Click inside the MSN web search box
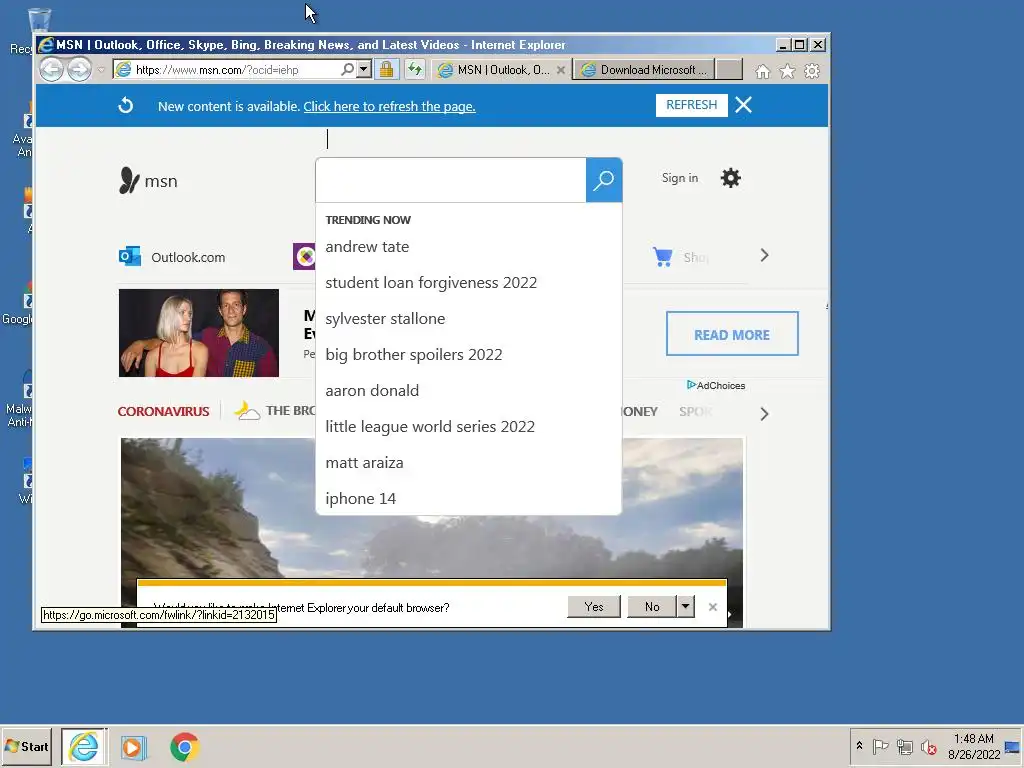The image size is (1024, 768). (451, 180)
